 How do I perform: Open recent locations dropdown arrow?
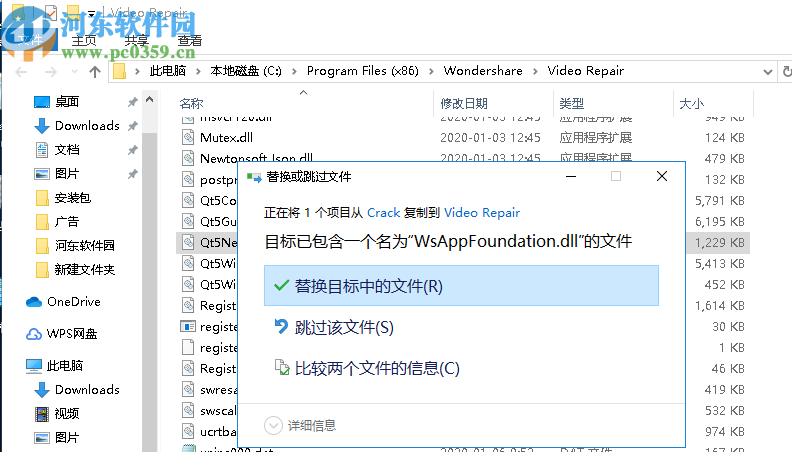click(75, 72)
